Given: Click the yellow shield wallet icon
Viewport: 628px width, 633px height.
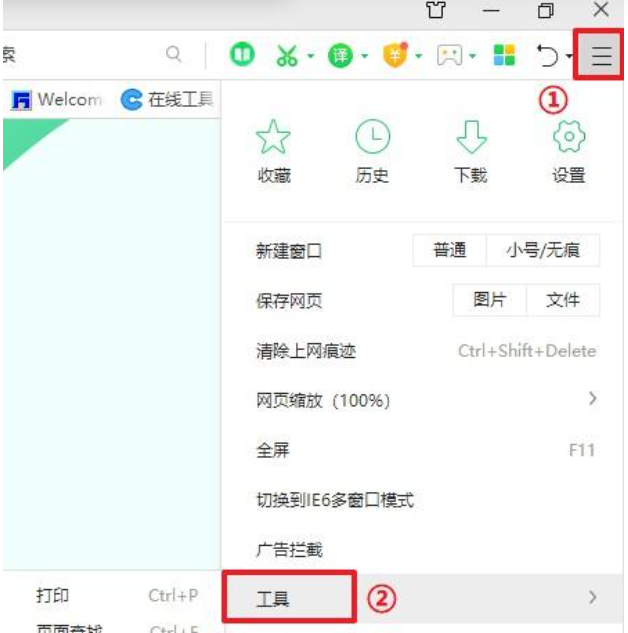Looking at the screenshot, I should (395, 55).
